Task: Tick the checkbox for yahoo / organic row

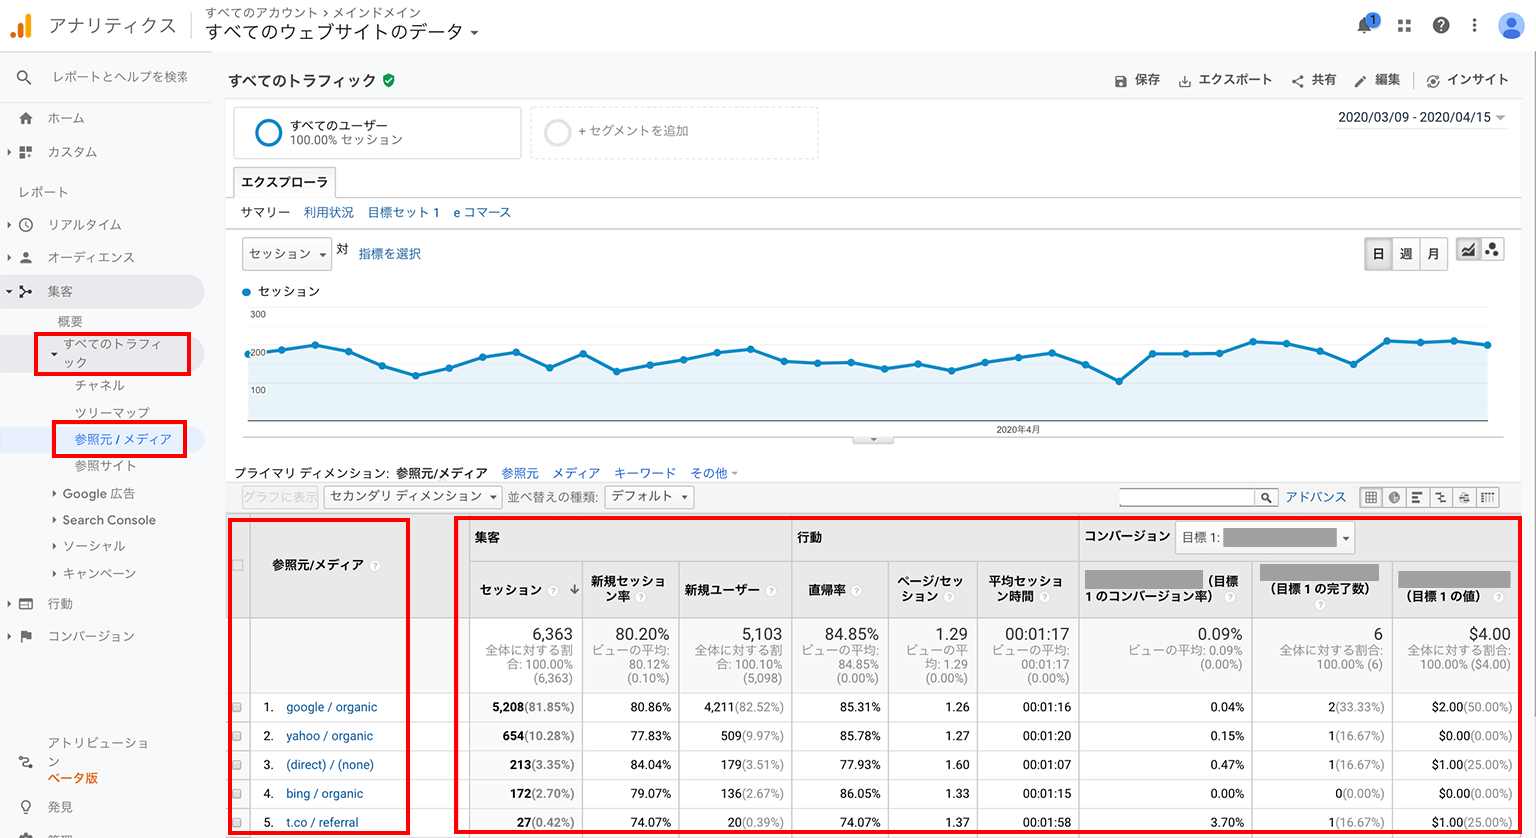Action: 238,736
